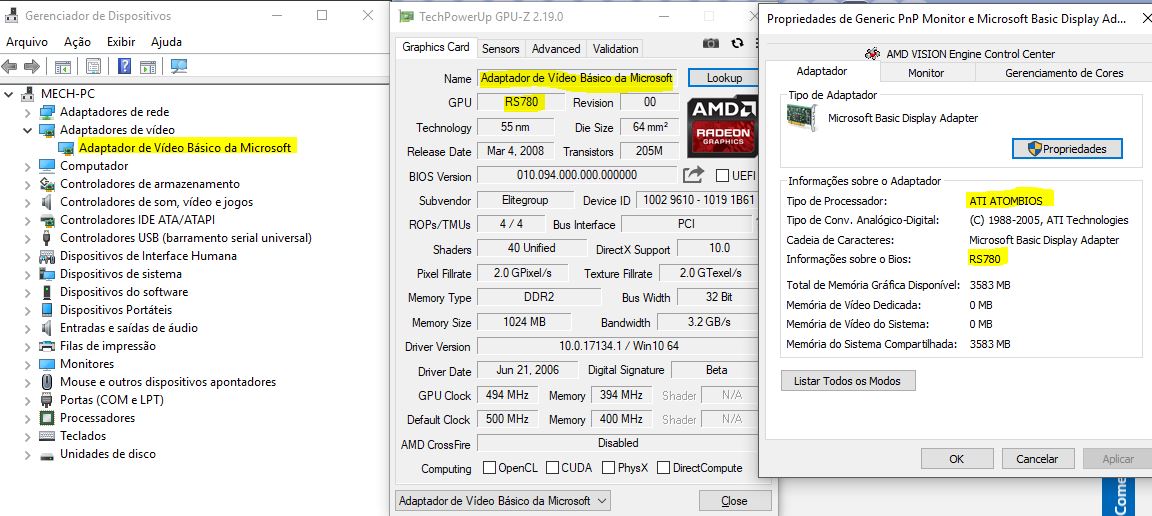Click Listar Todos os Modos button
Screen dimensions: 1152x516
pos(849,381)
